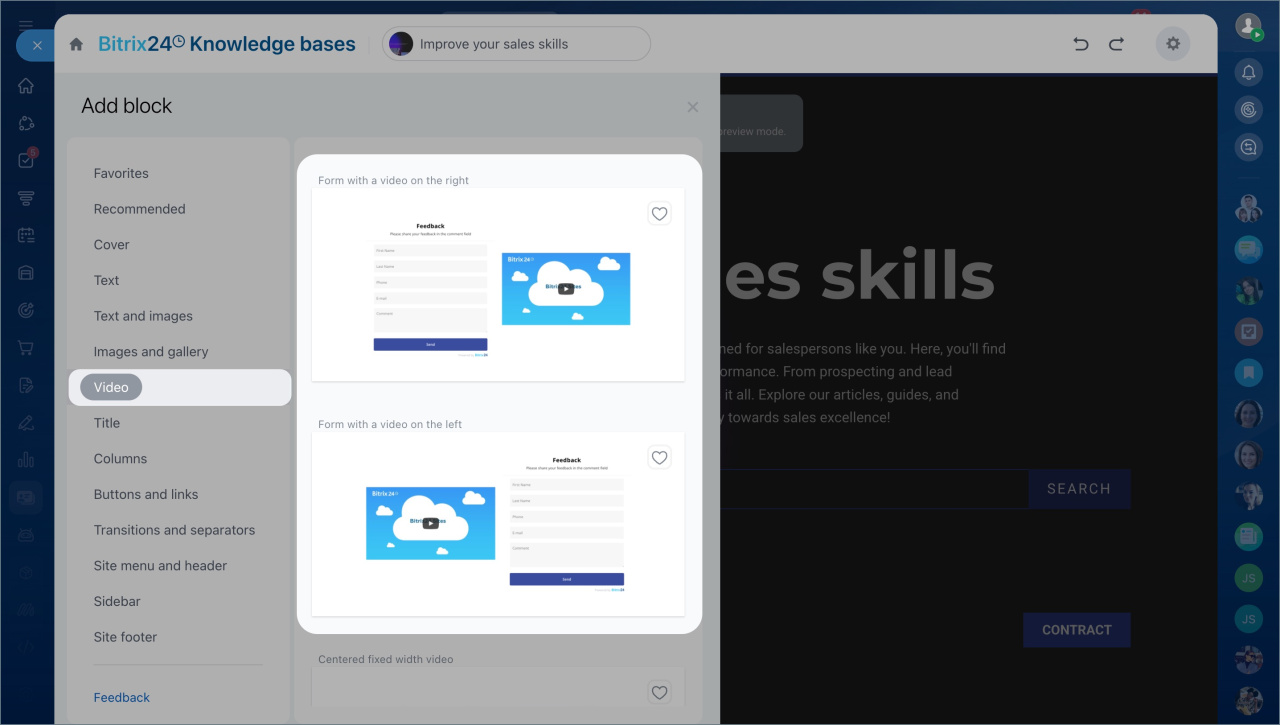Open the Text and images category
Image resolution: width=1280 pixels, height=725 pixels.
[x=143, y=316]
